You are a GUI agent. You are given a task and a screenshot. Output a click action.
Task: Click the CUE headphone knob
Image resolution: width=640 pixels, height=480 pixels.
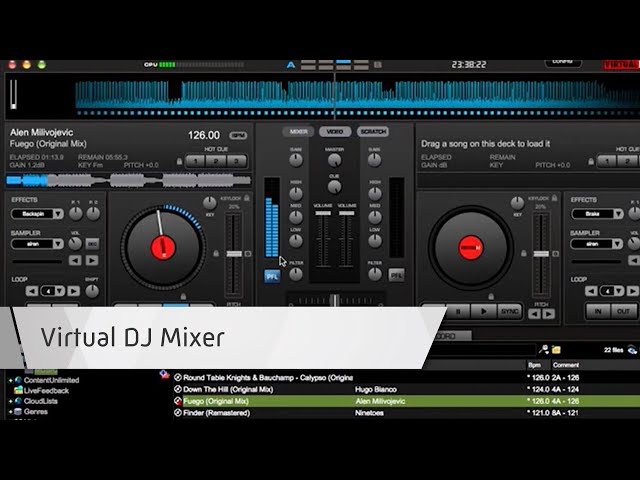point(334,187)
